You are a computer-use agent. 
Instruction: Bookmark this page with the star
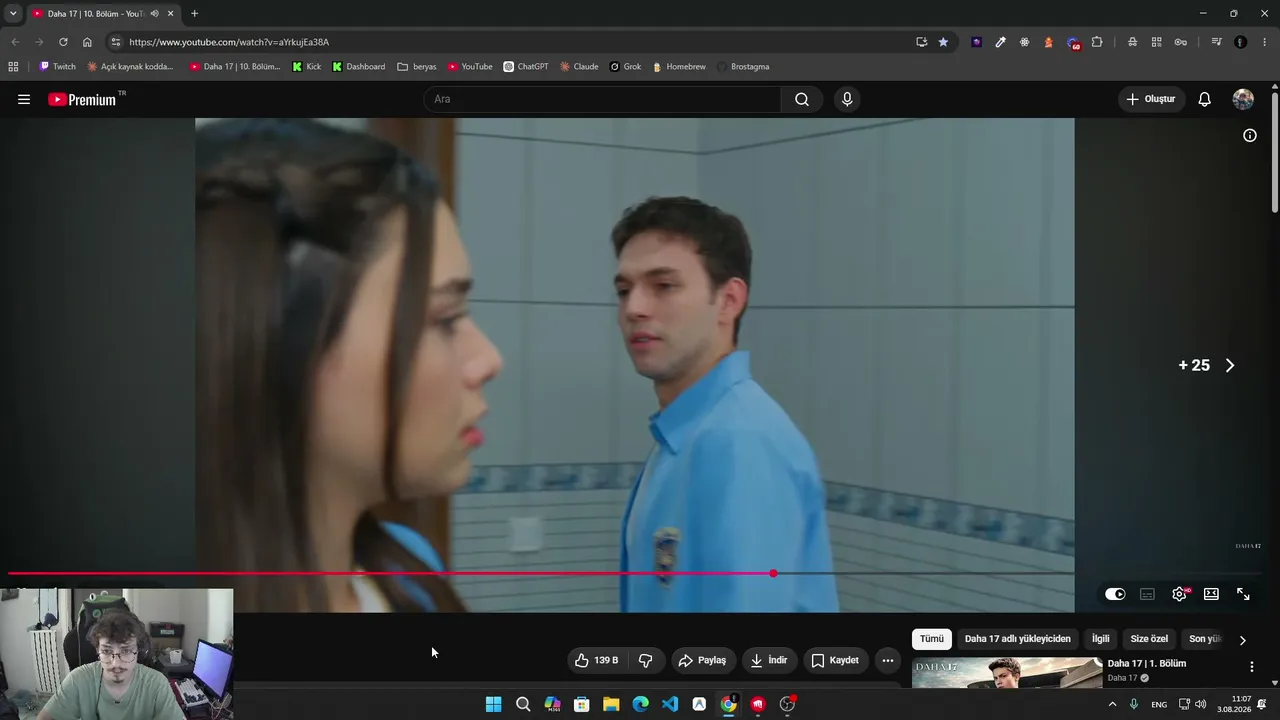943,42
